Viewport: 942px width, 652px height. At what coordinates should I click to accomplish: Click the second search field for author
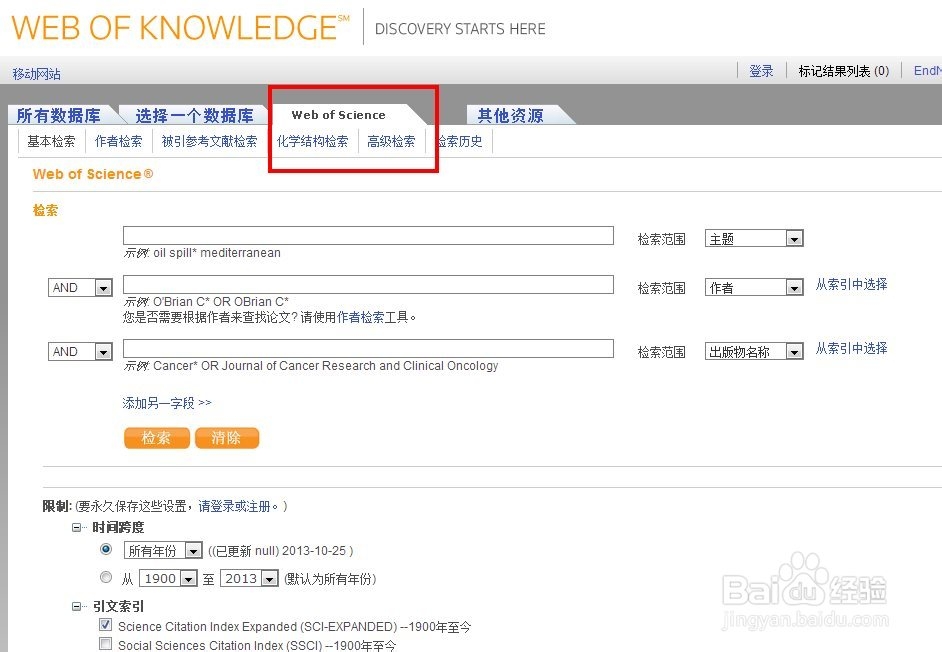pyautogui.click(x=368, y=284)
